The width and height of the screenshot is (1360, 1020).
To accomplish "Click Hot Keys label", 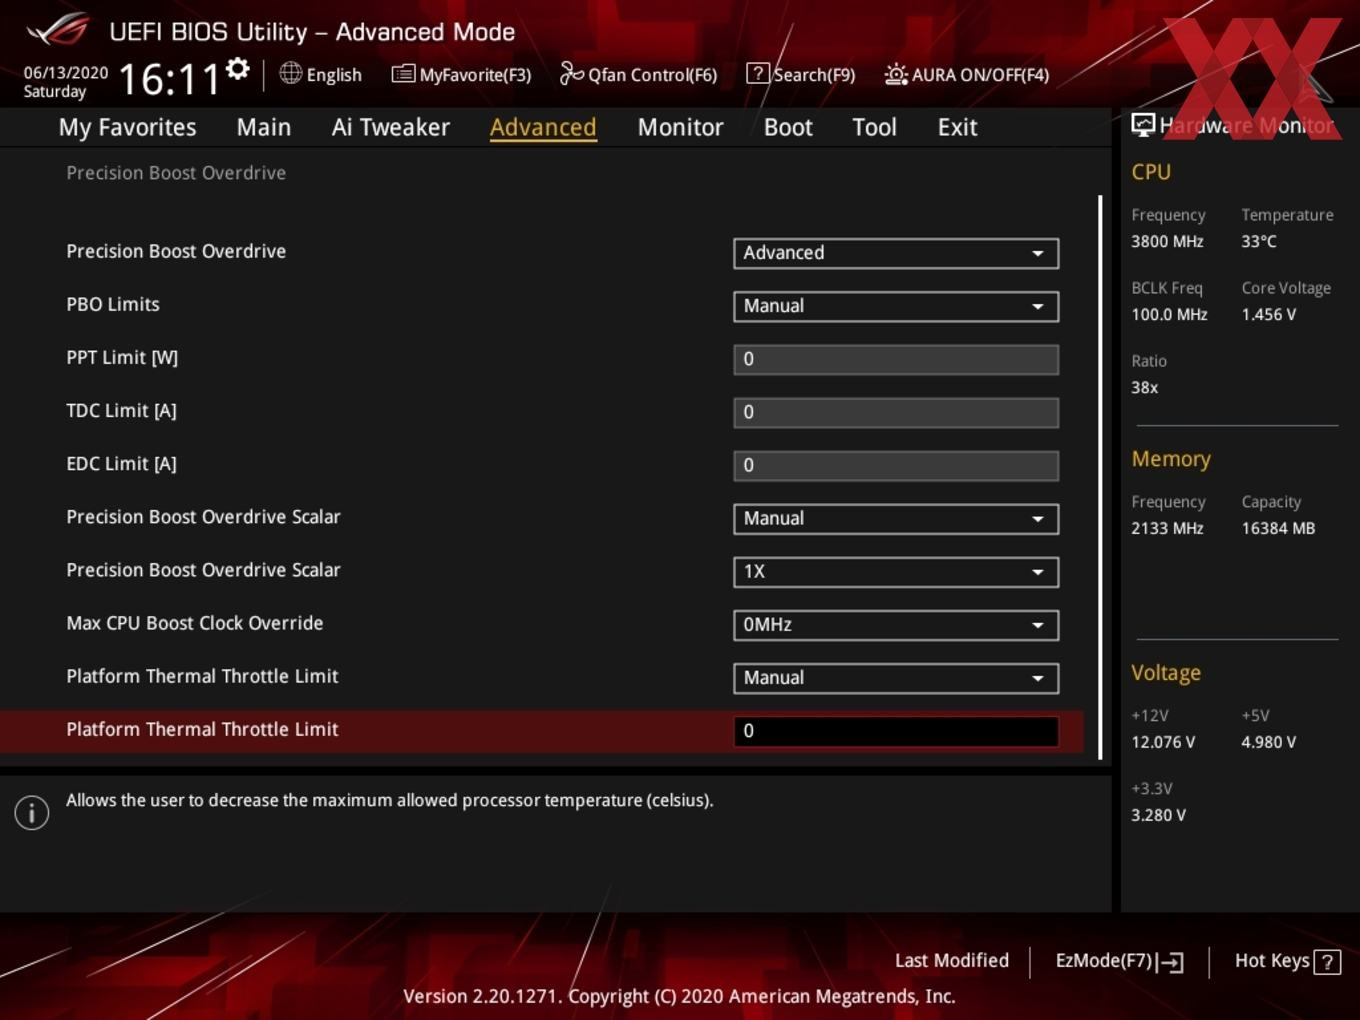I will tap(1272, 960).
